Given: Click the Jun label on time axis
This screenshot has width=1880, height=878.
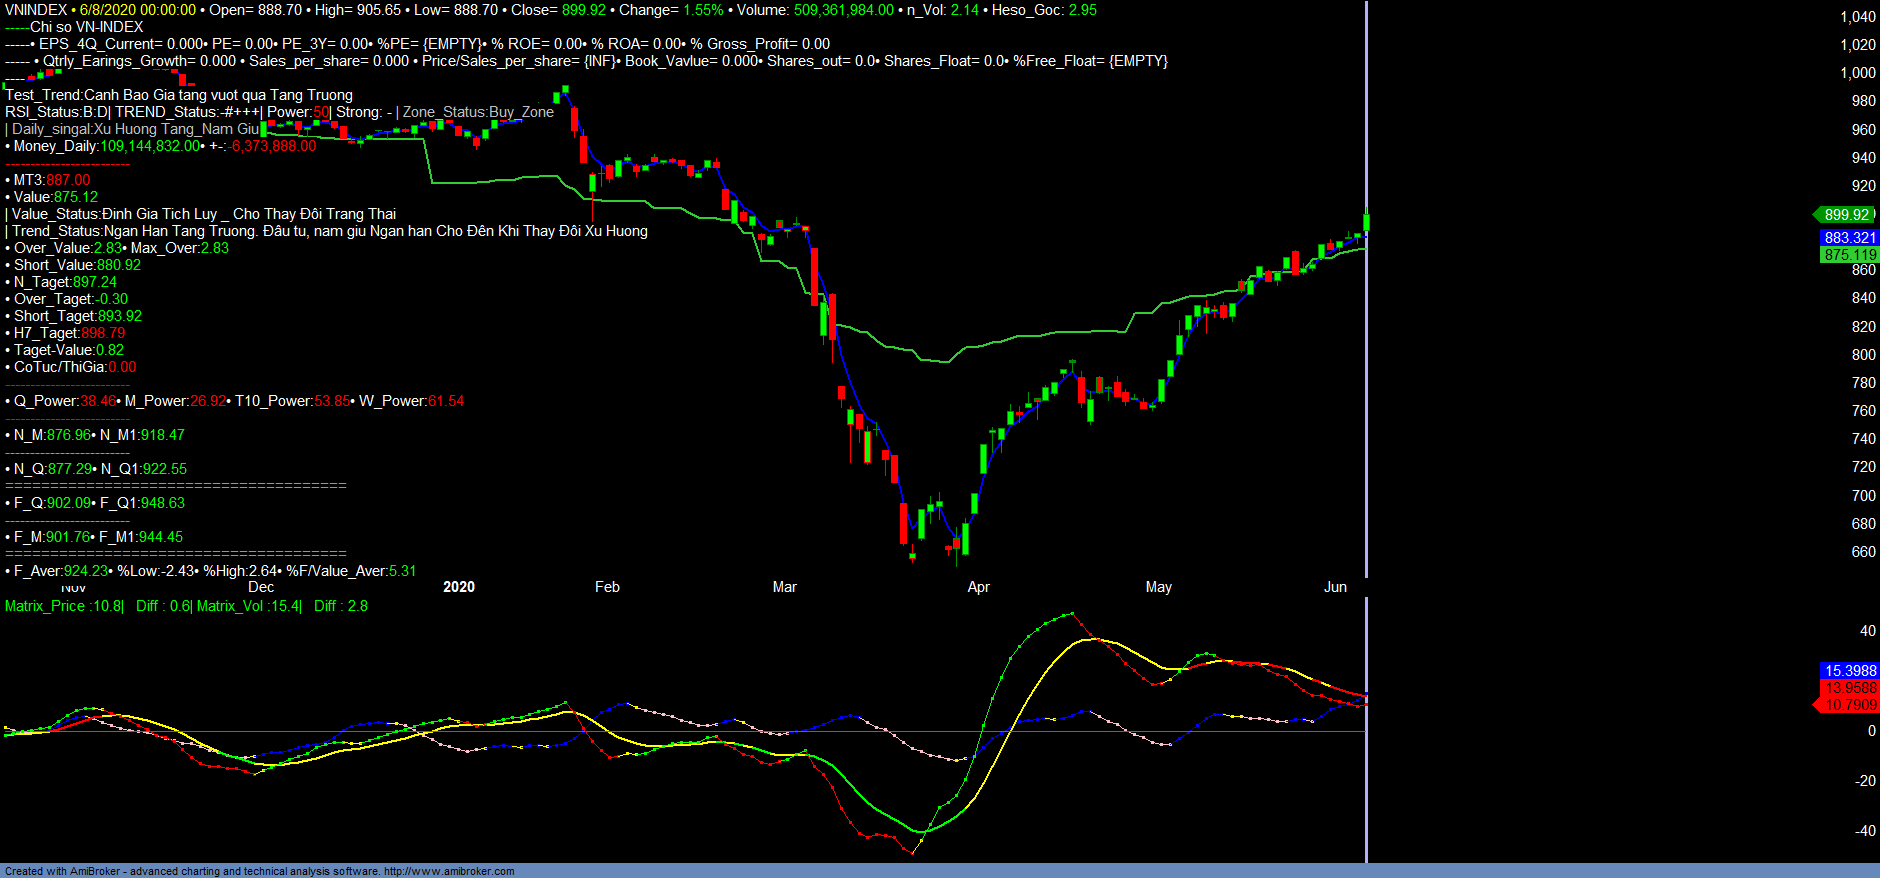Looking at the screenshot, I should pyautogui.click(x=1335, y=587).
